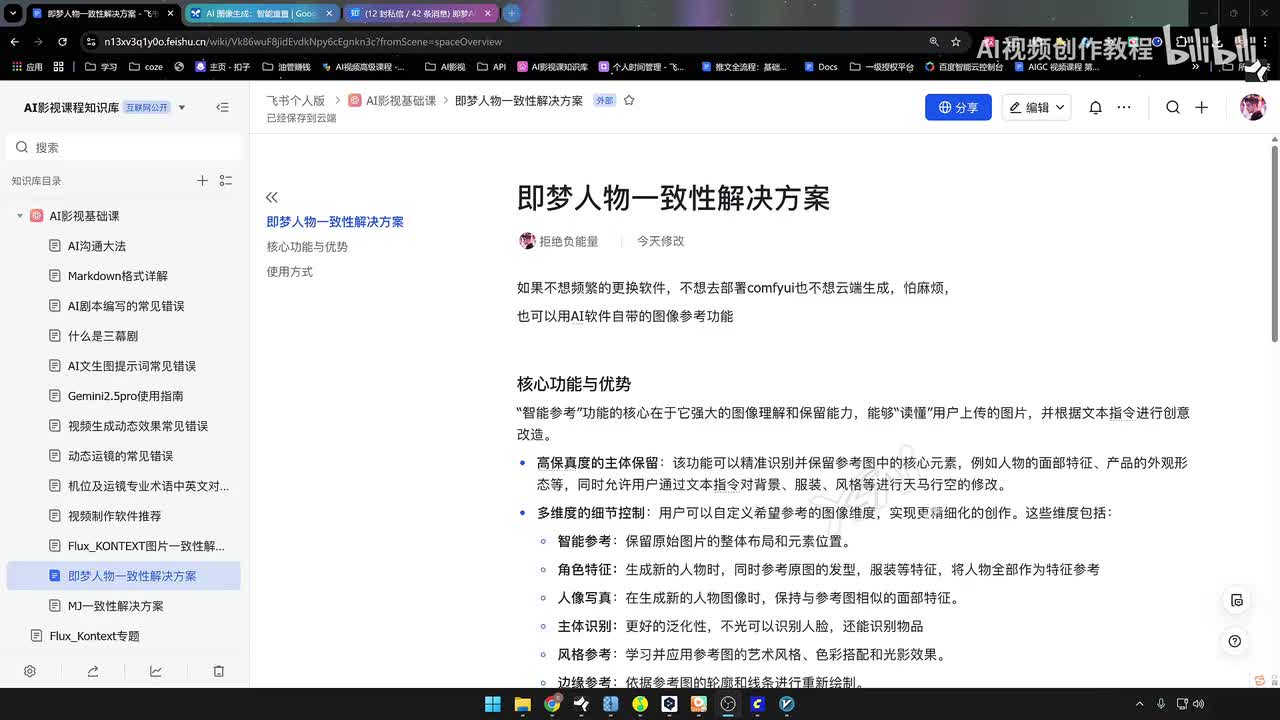The width and height of the screenshot is (1280, 720).
Task: Open the coze bookmark folder
Action: 145,67
